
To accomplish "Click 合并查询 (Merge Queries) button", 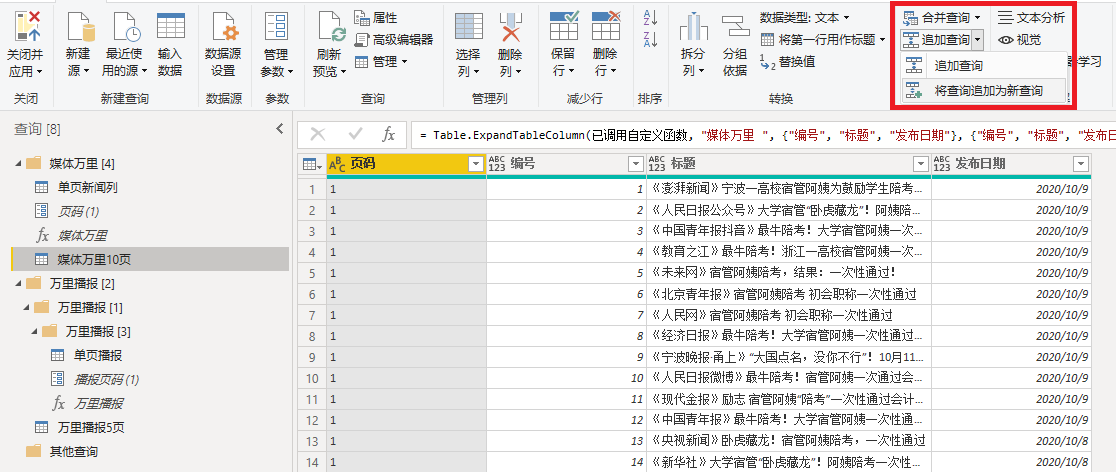I will point(943,17).
